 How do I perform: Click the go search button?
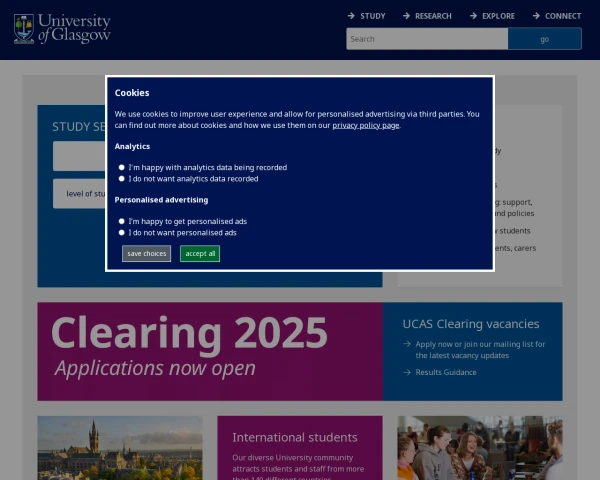(x=545, y=39)
